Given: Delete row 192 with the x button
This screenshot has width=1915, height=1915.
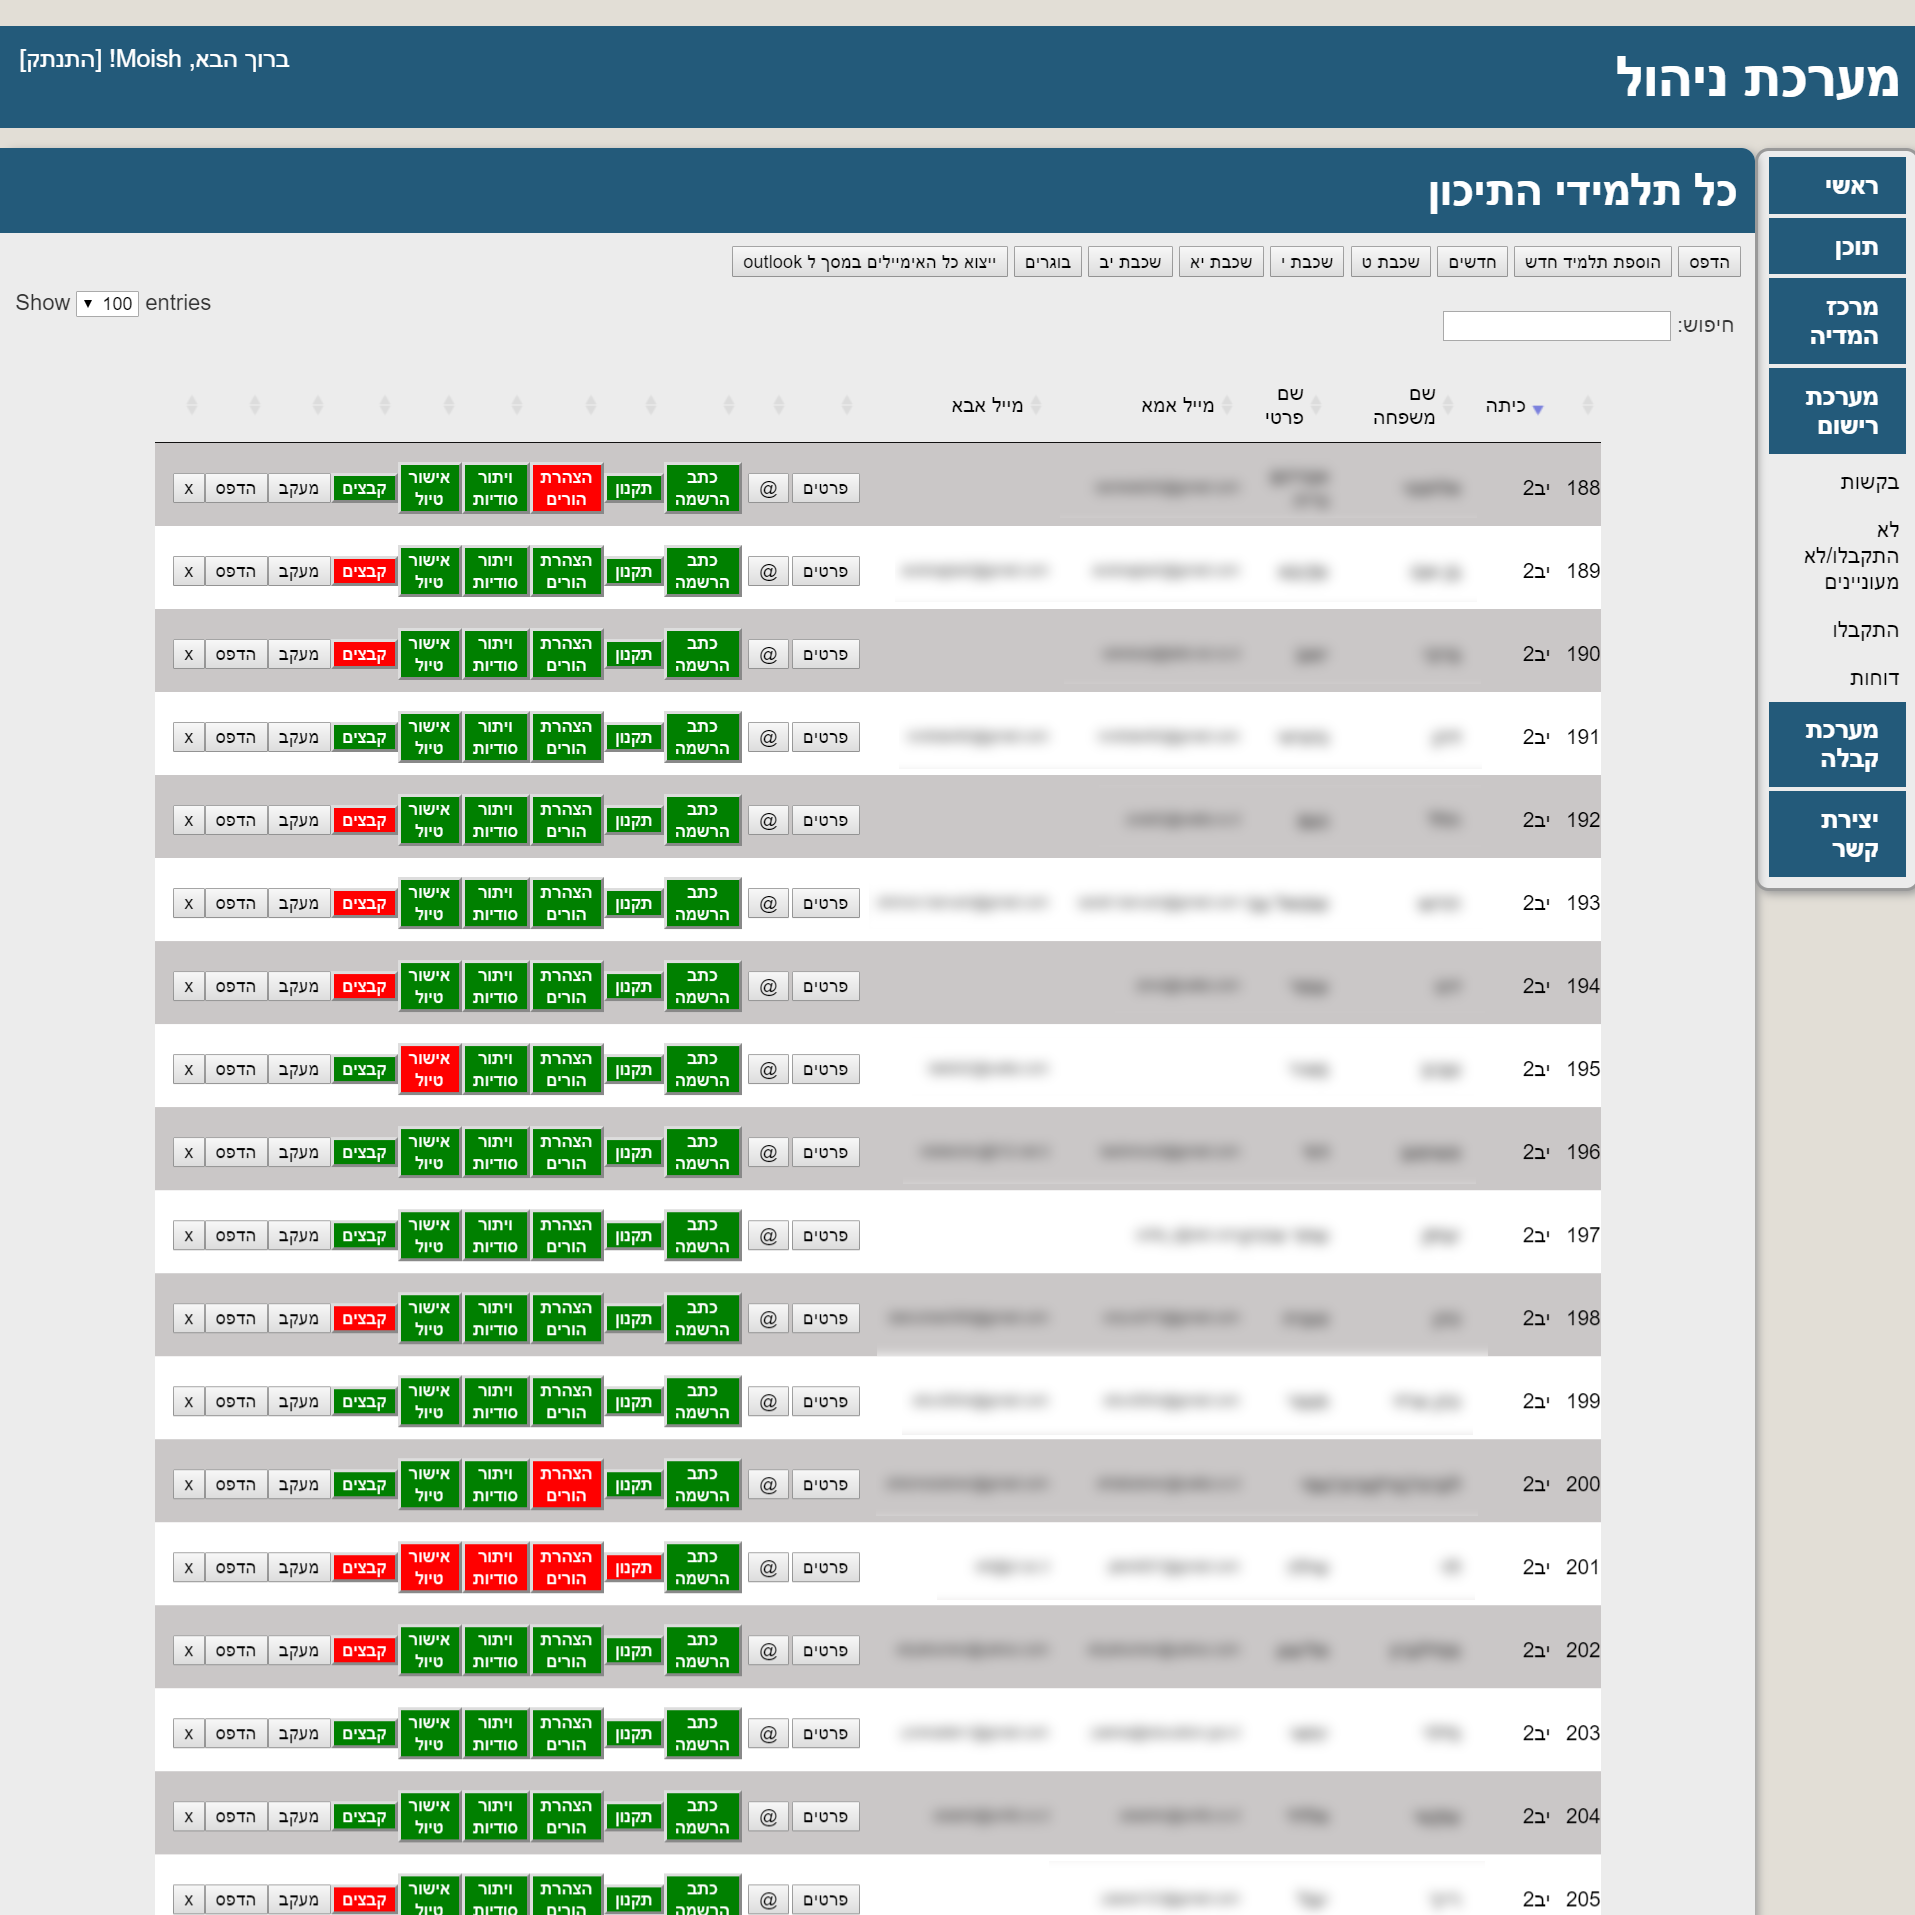Looking at the screenshot, I should (x=188, y=820).
